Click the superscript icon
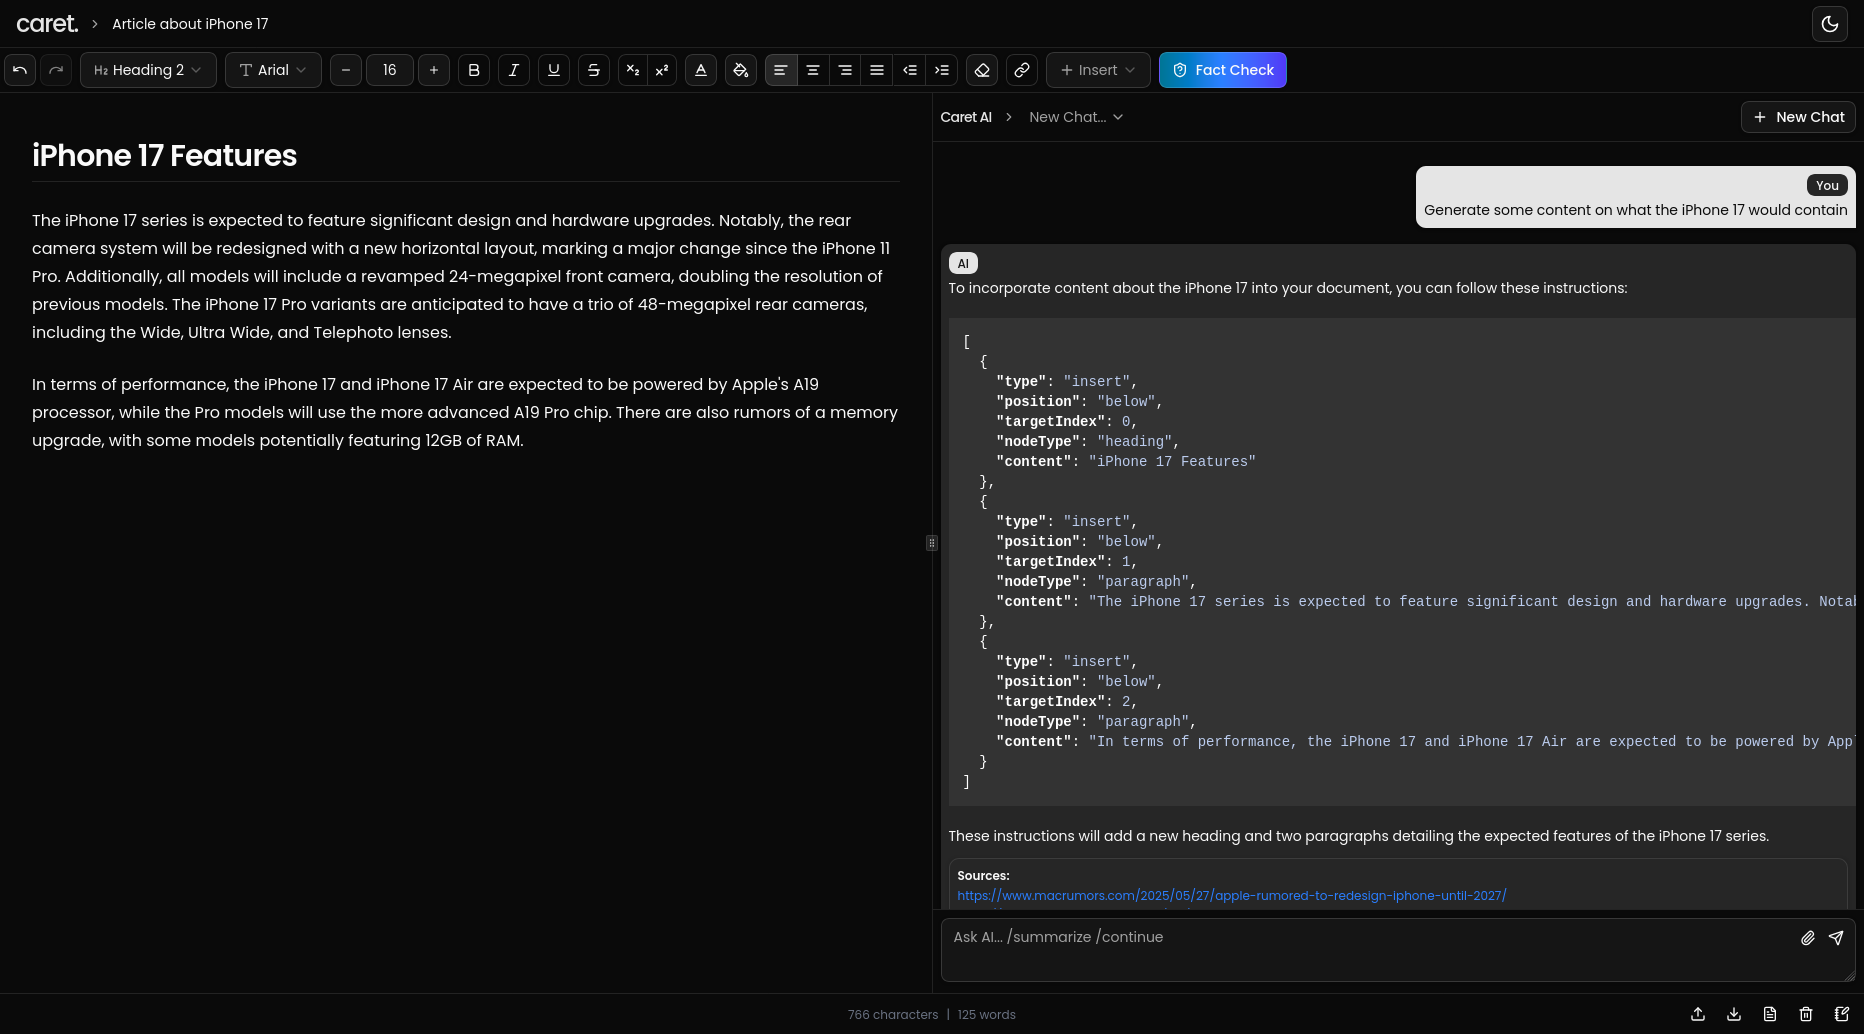The image size is (1864, 1034). pyautogui.click(x=662, y=70)
